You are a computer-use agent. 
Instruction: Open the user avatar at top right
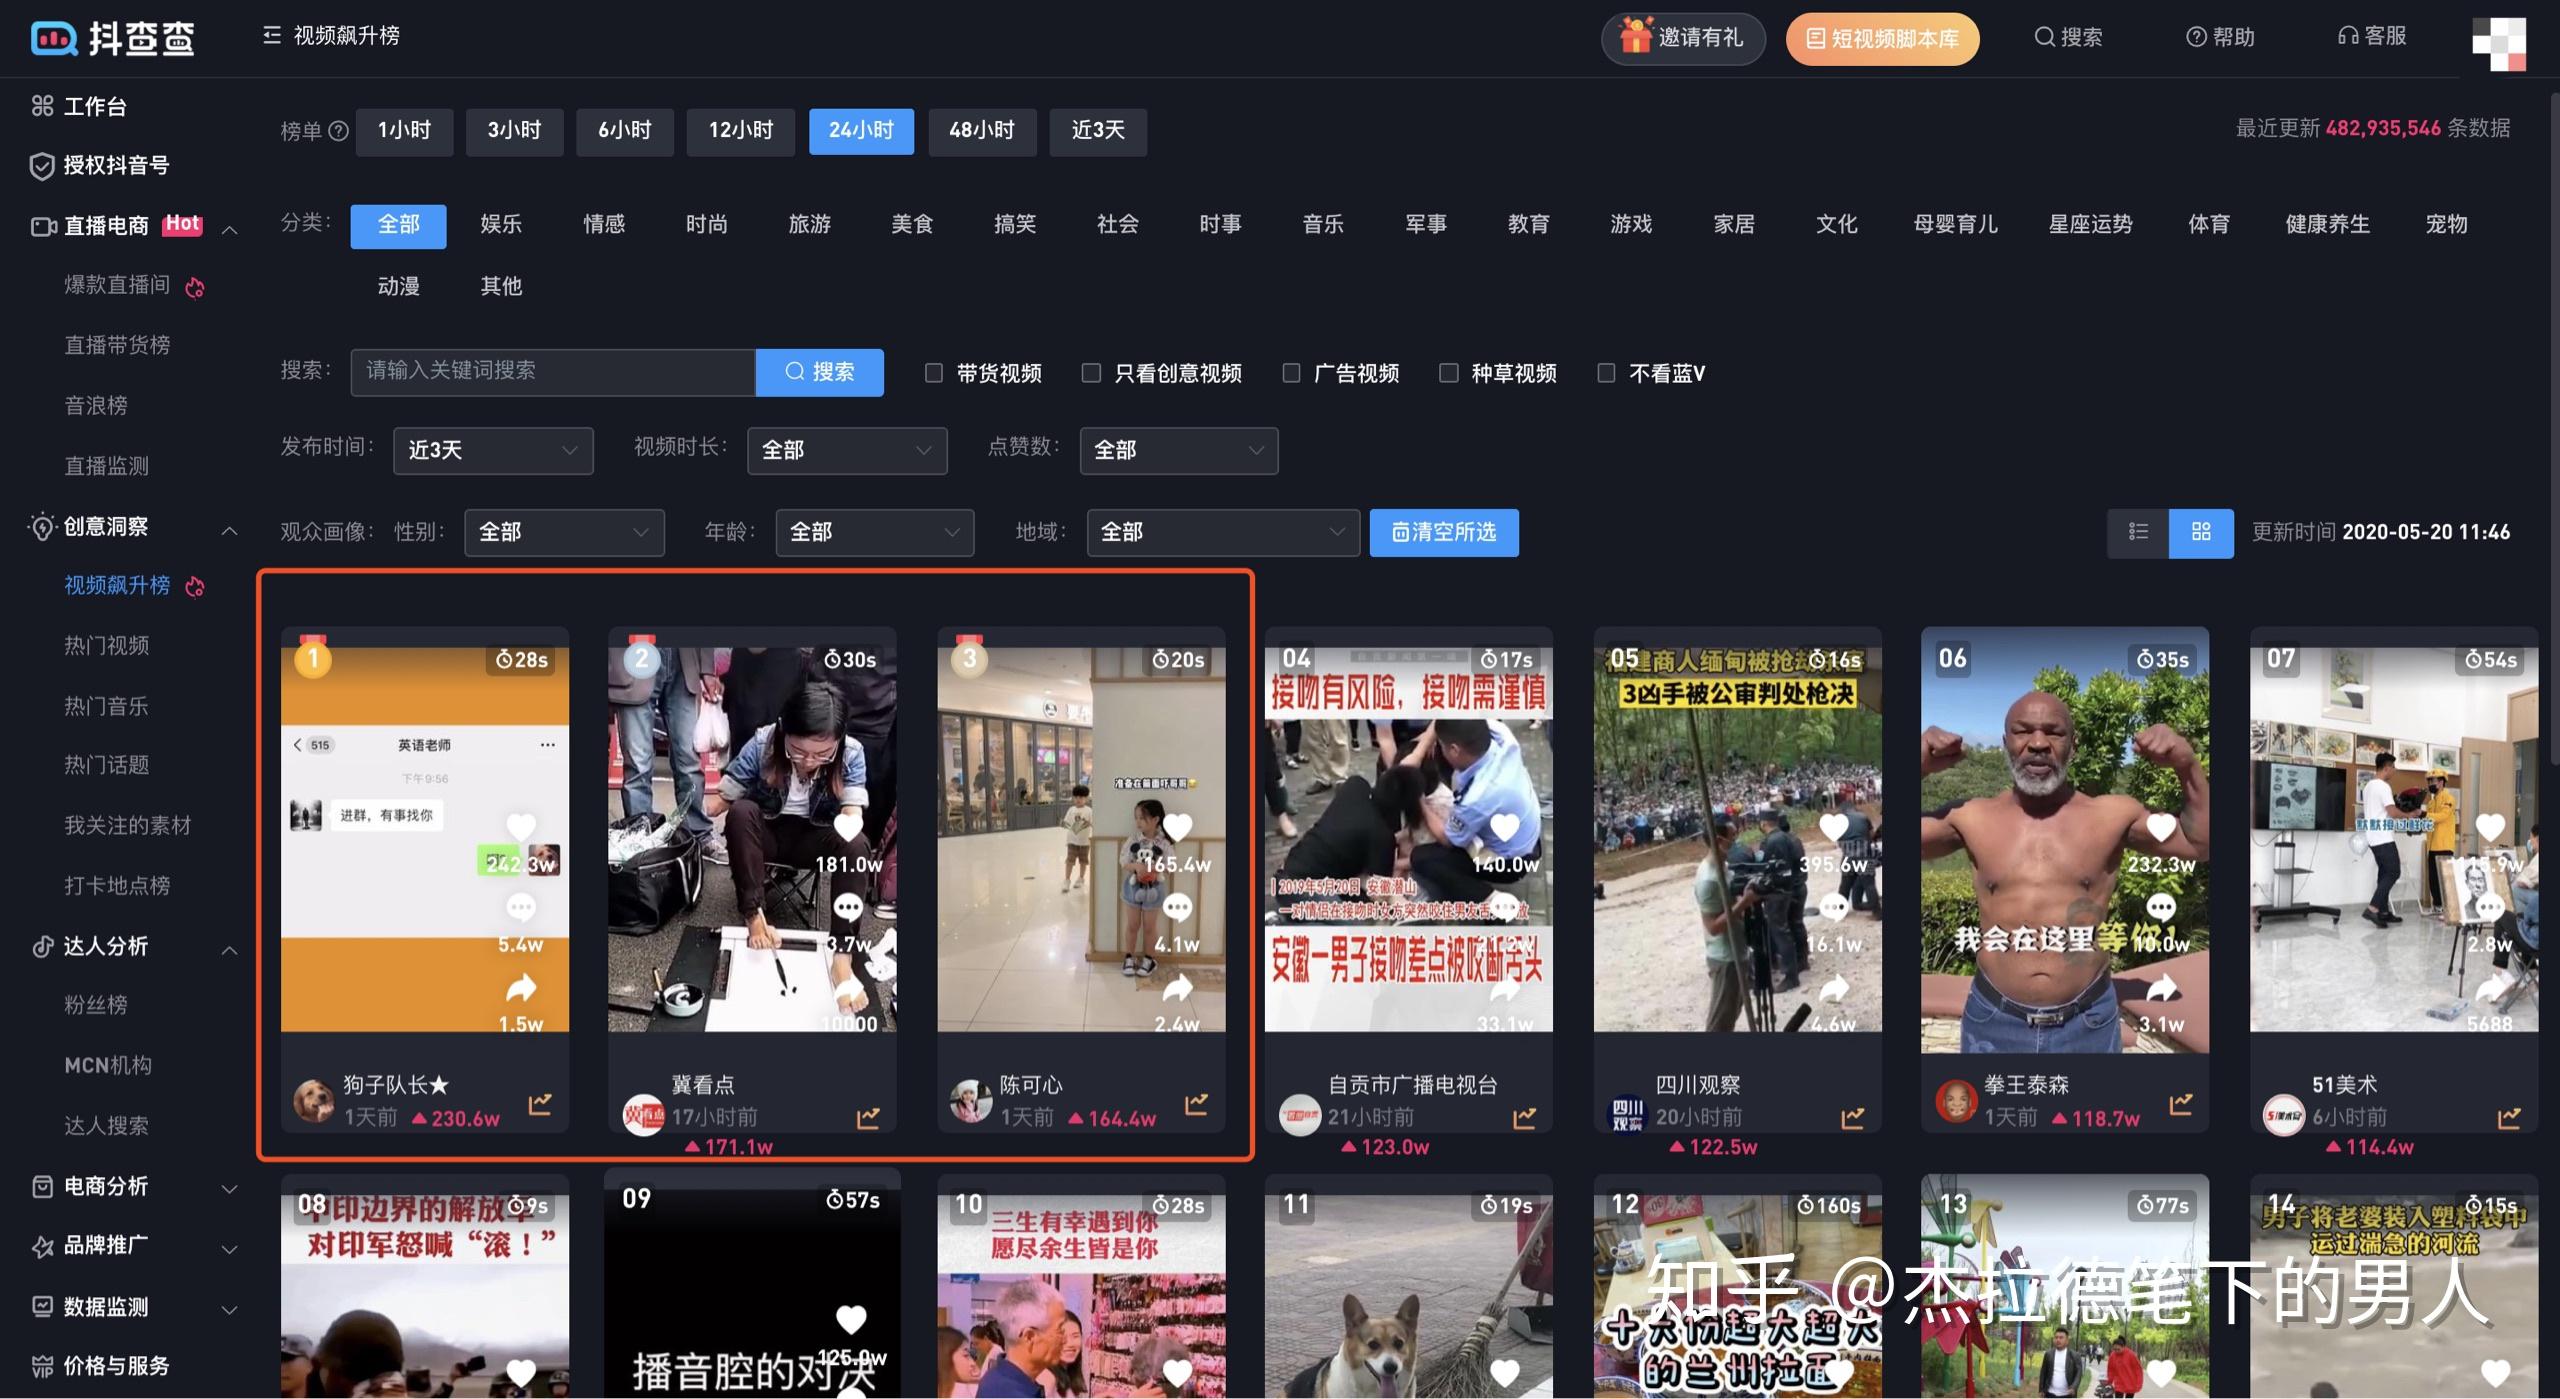(2499, 44)
